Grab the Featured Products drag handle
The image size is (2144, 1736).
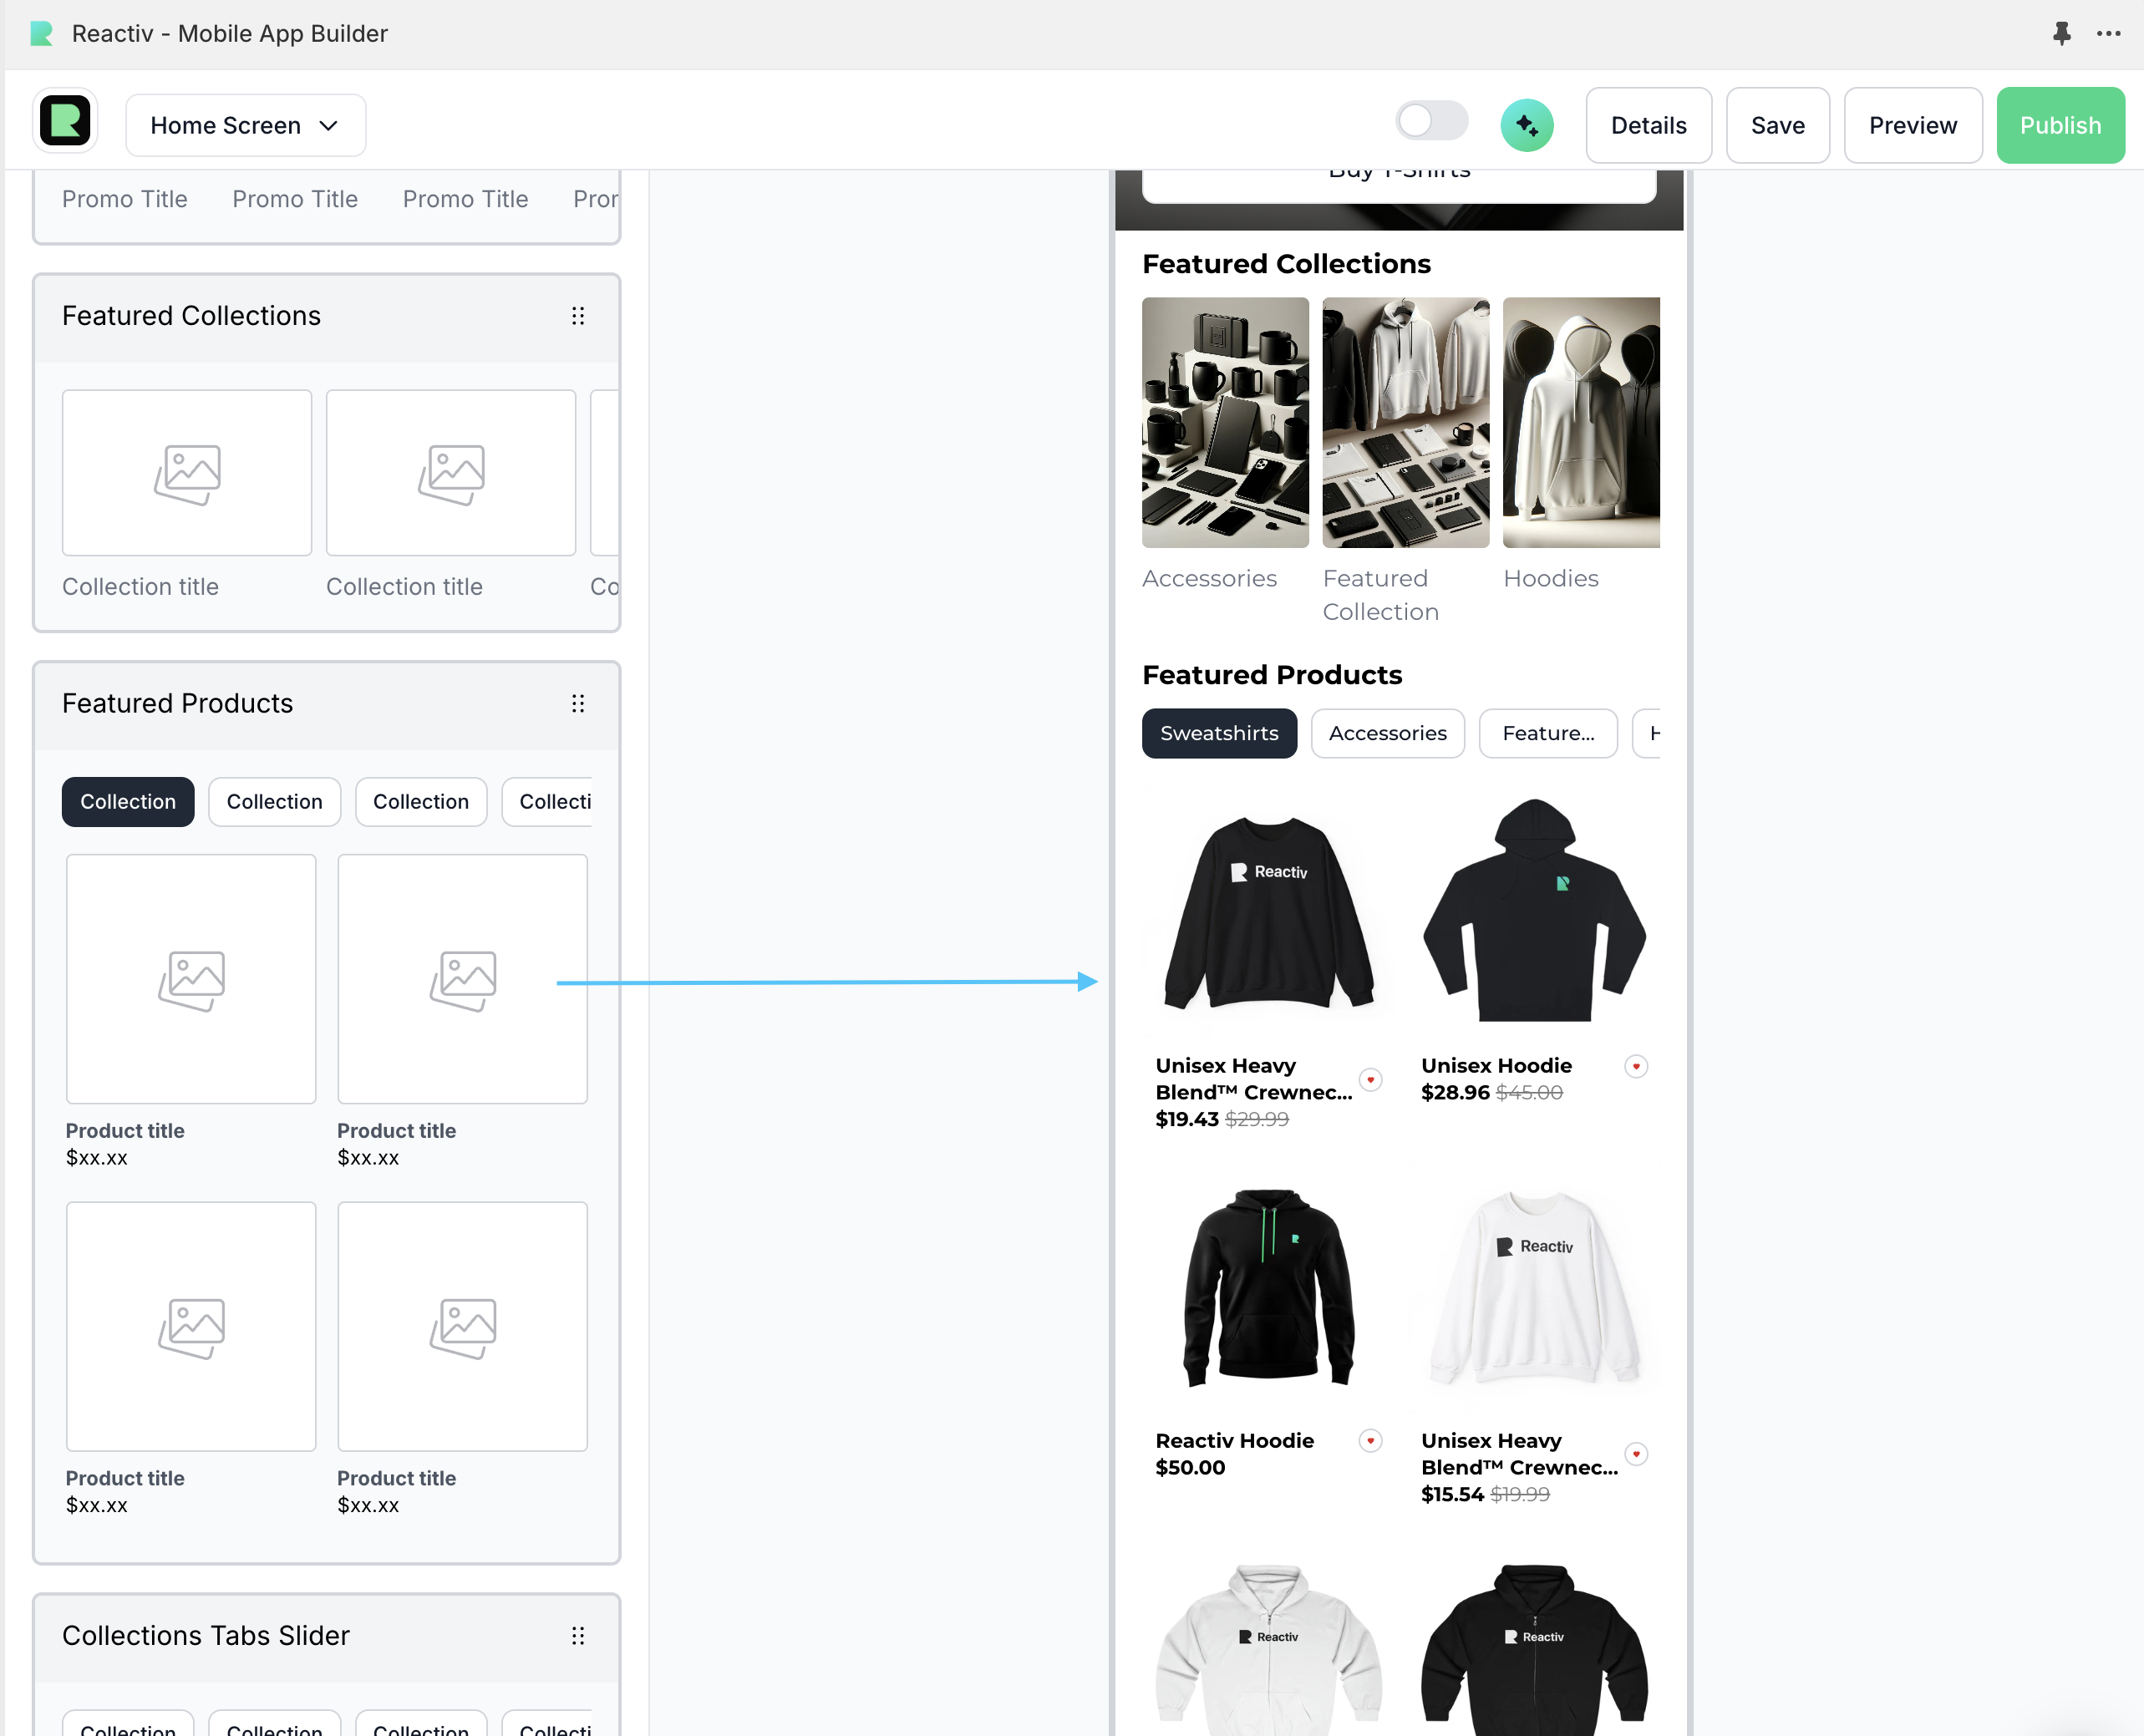pyautogui.click(x=577, y=704)
